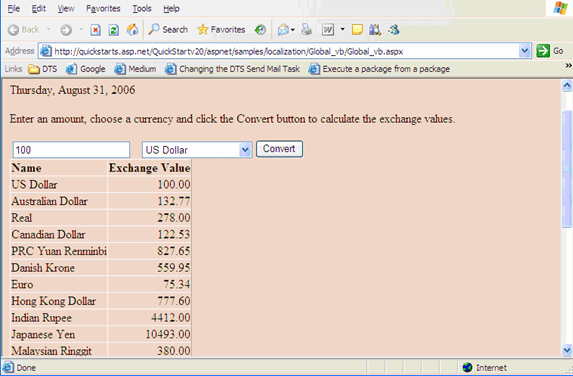Open the address bar history dropdown

click(524, 51)
